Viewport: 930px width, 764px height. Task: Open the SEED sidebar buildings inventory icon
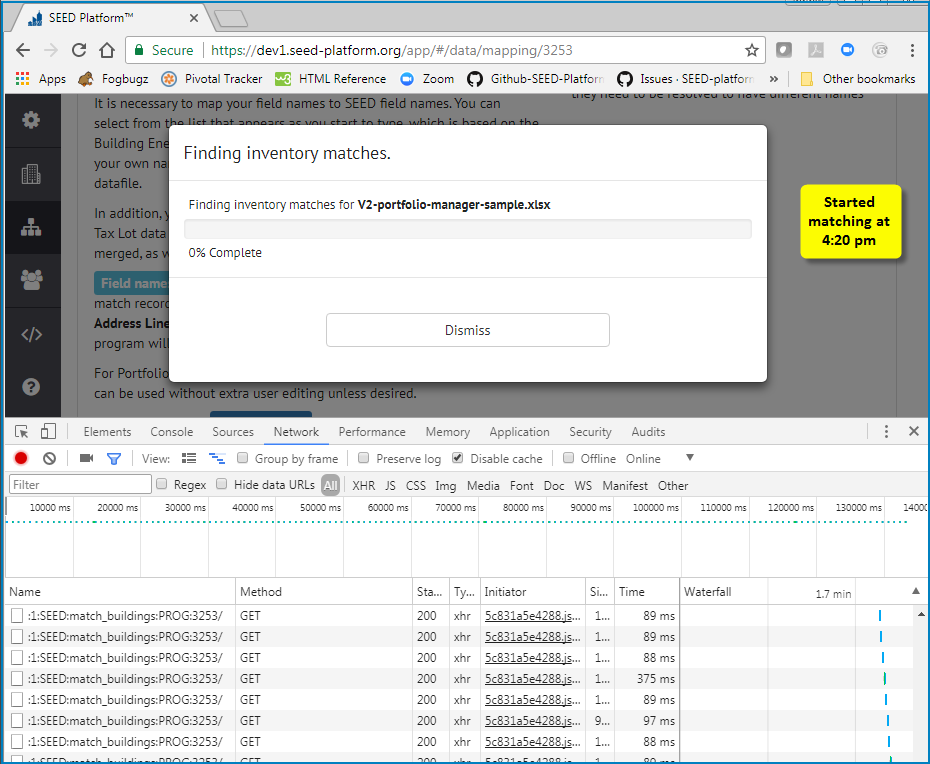click(x=31, y=174)
